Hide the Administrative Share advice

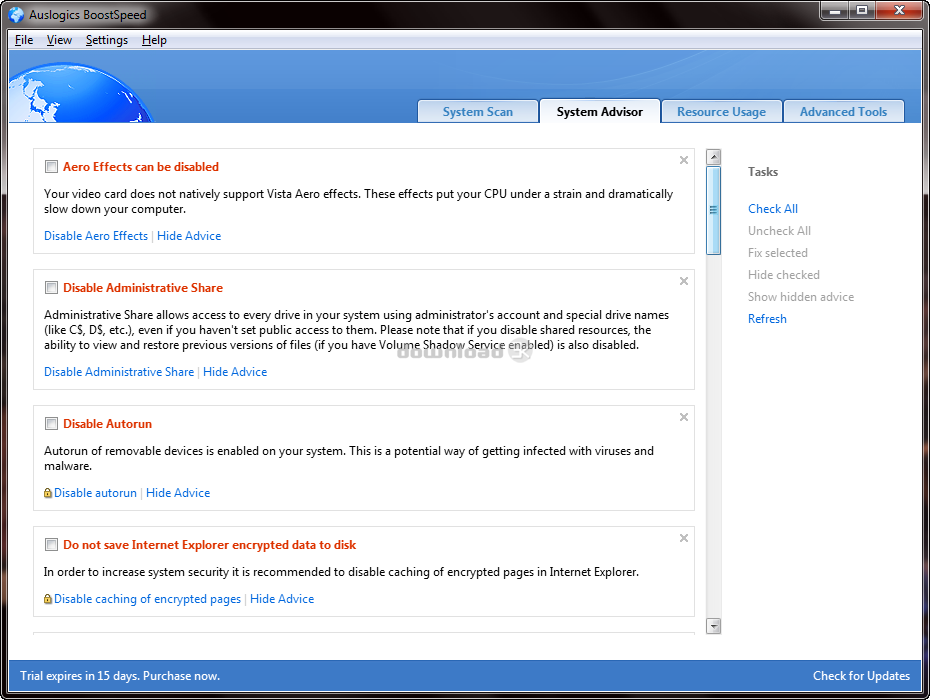coord(235,372)
